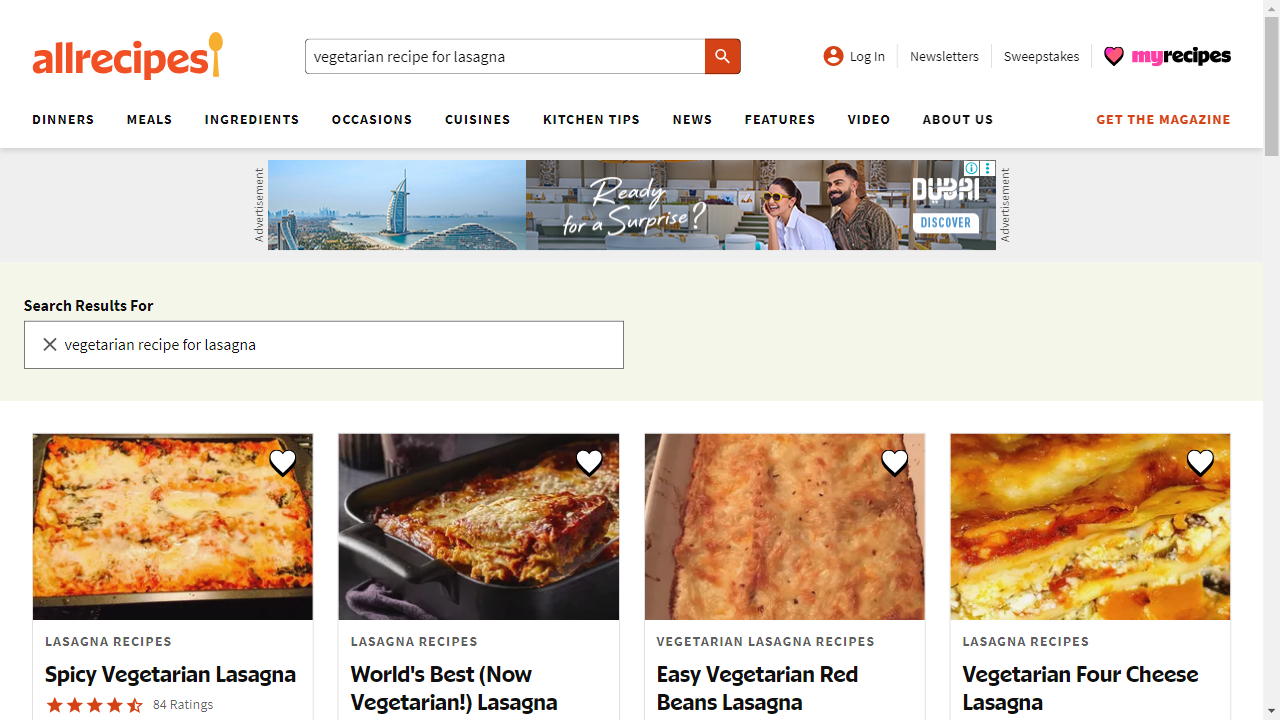Click the Log In link
The width and height of the screenshot is (1280, 720).
tap(867, 57)
